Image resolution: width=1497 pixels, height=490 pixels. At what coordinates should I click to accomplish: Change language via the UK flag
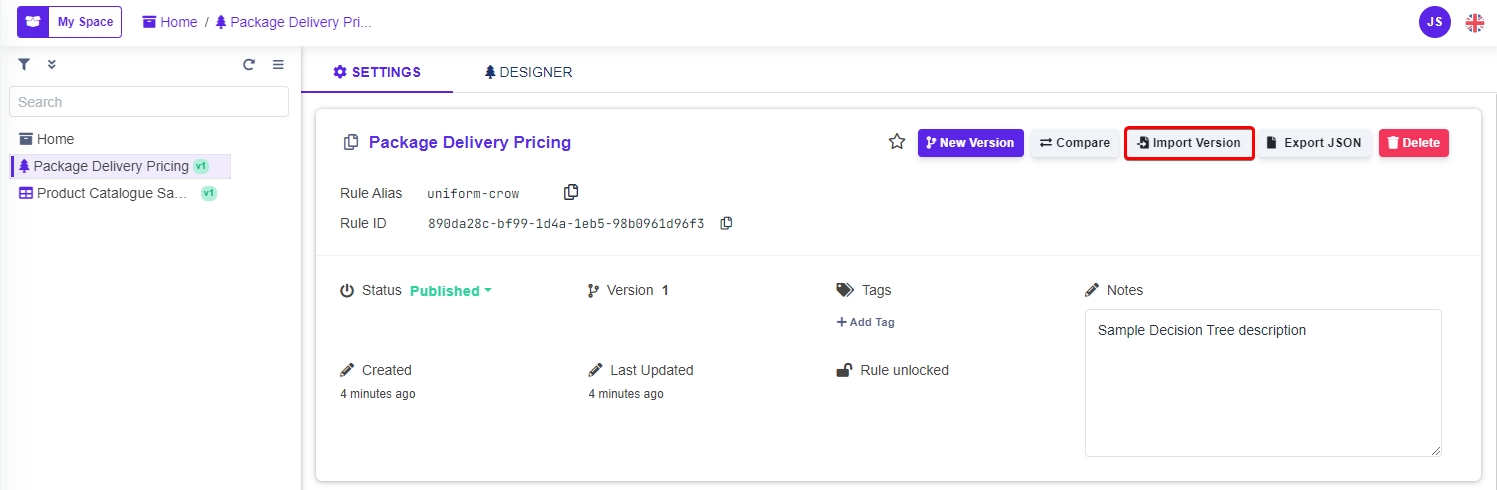(1475, 22)
